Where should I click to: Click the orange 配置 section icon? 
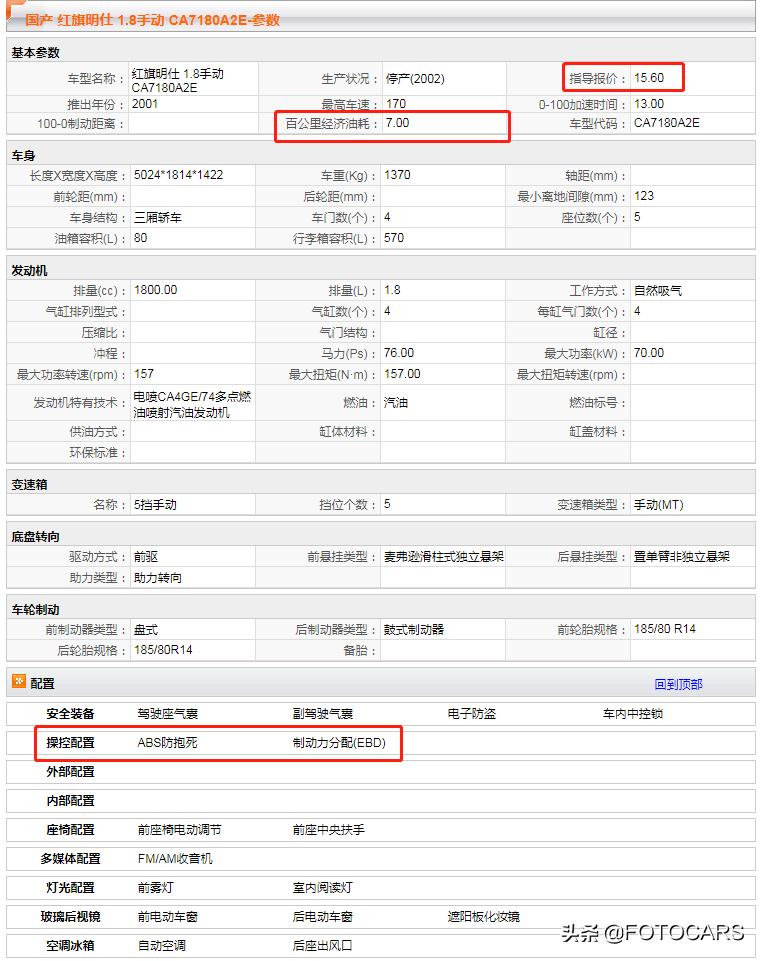pyautogui.click(x=19, y=681)
